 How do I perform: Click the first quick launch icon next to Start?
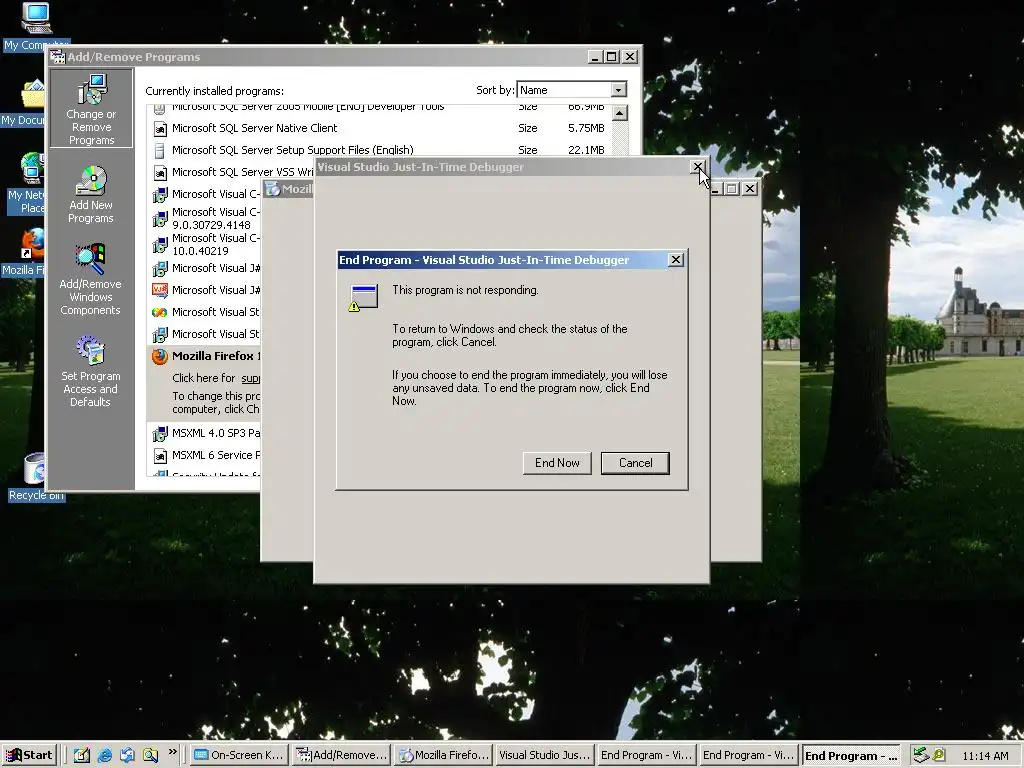coord(81,755)
